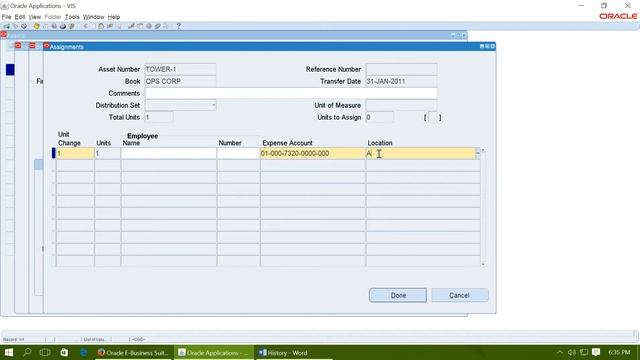
Task: Click the taskbar Search icon
Action: (x=27, y=352)
